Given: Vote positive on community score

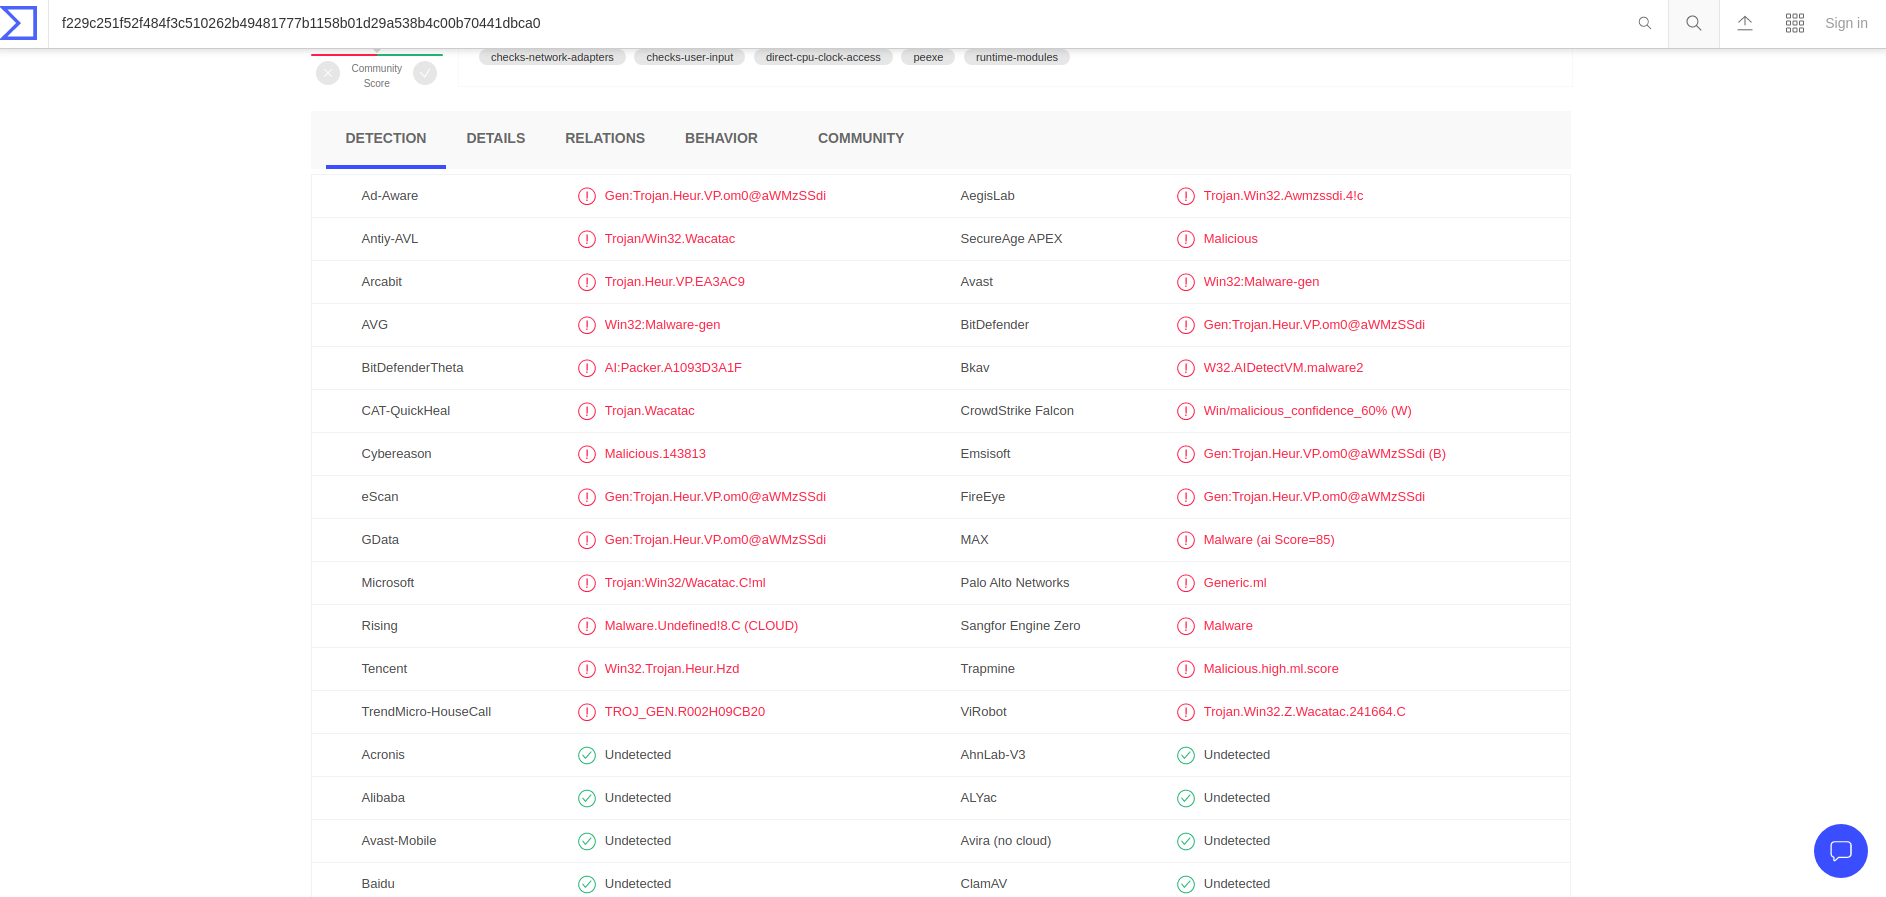Looking at the screenshot, I should pos(425,73).
